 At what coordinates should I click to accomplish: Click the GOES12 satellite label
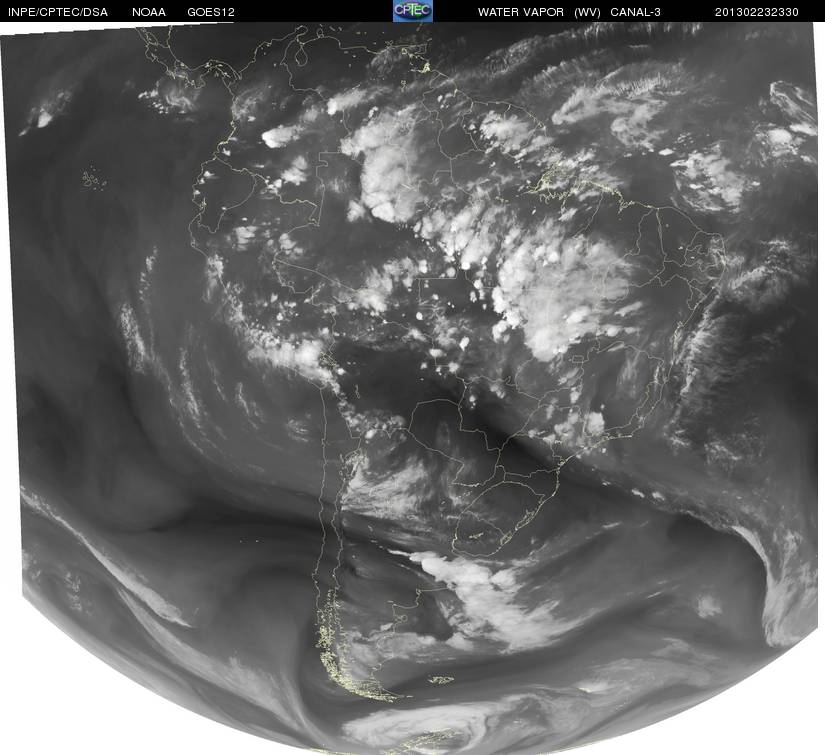(210, 12)
